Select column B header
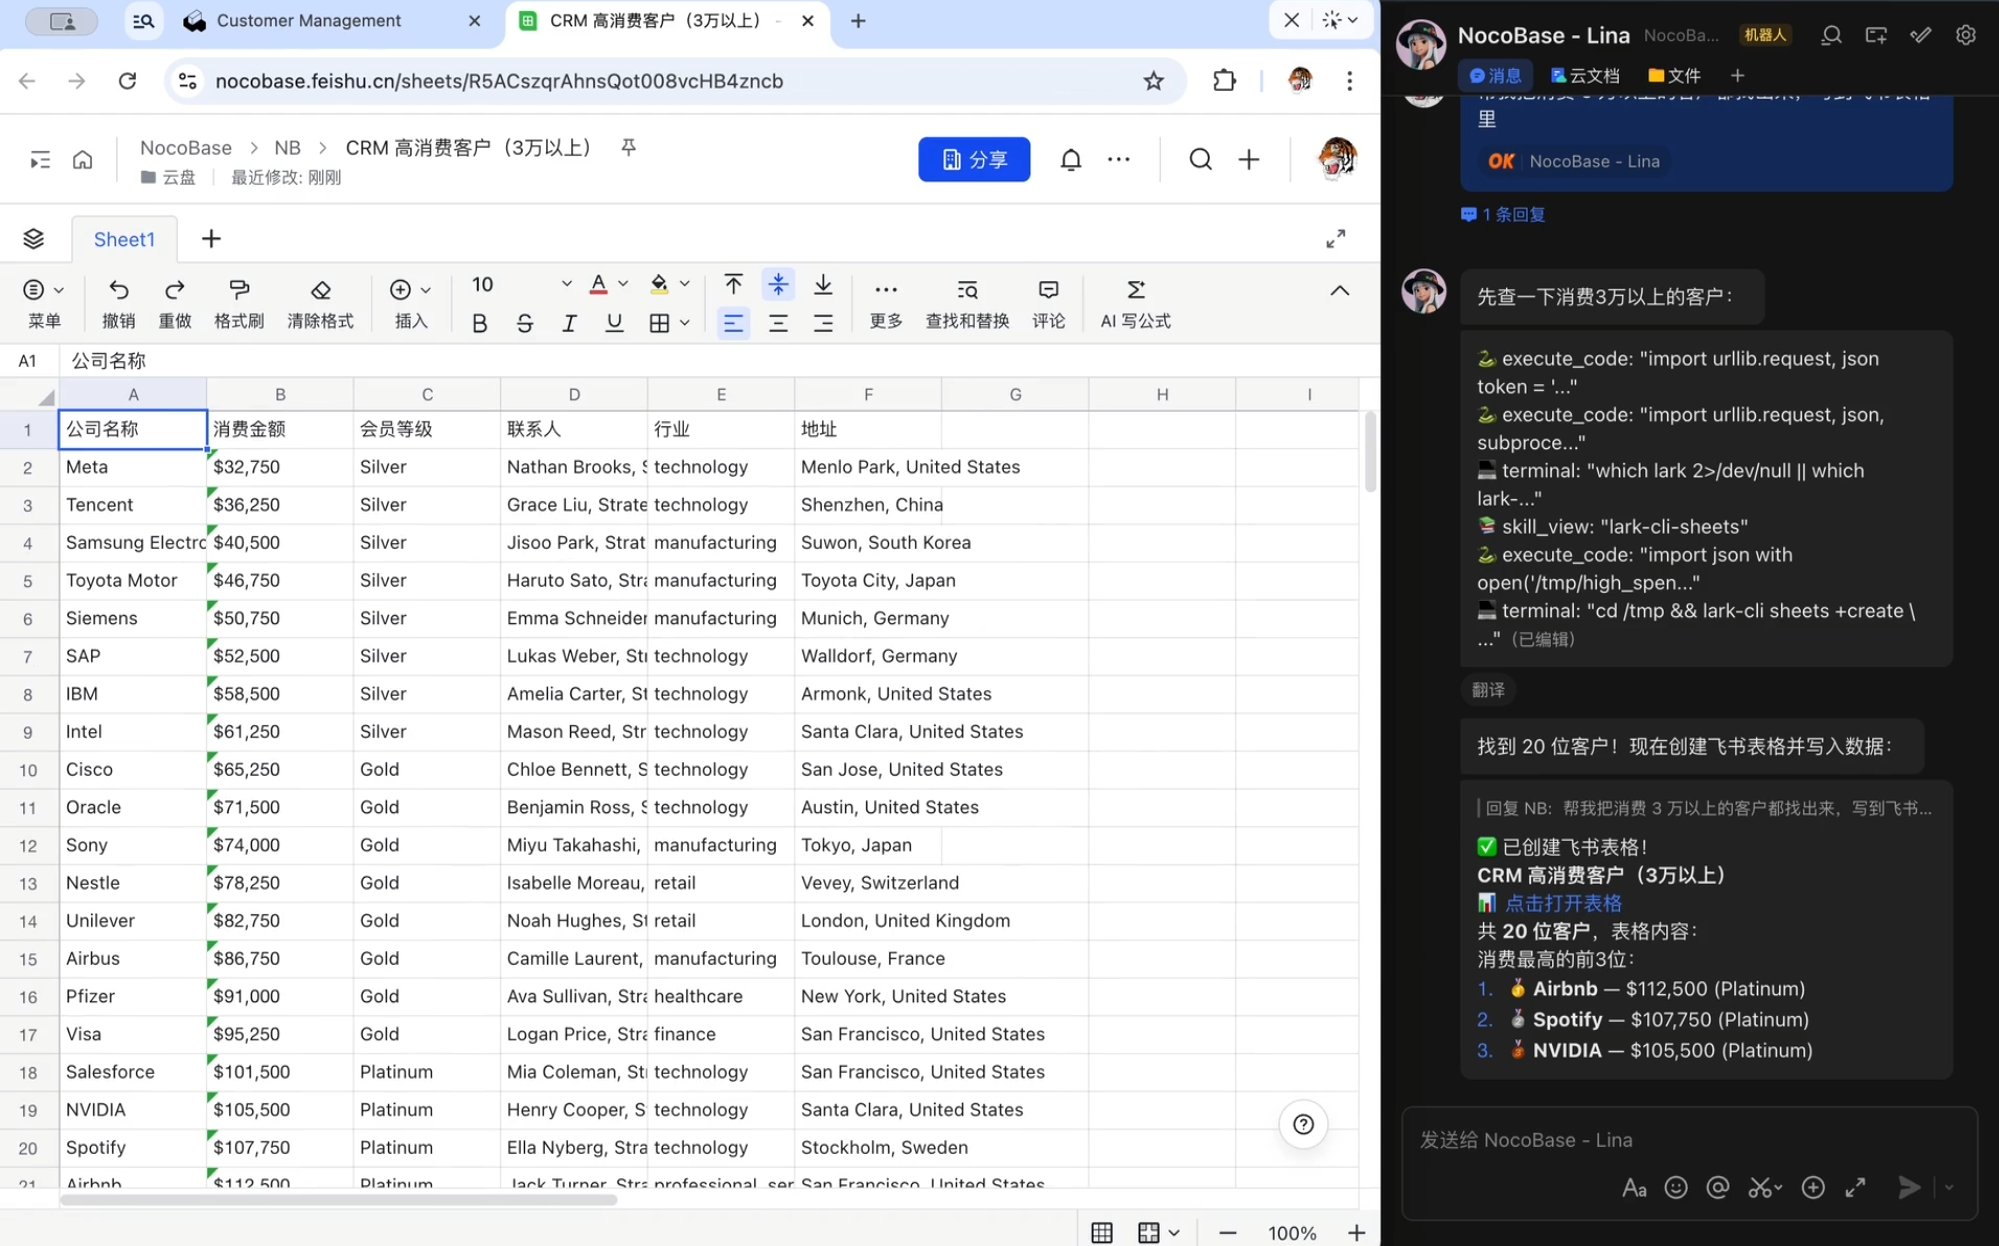Screen dimensions: 1999x1246 click(x=280, y=394)
